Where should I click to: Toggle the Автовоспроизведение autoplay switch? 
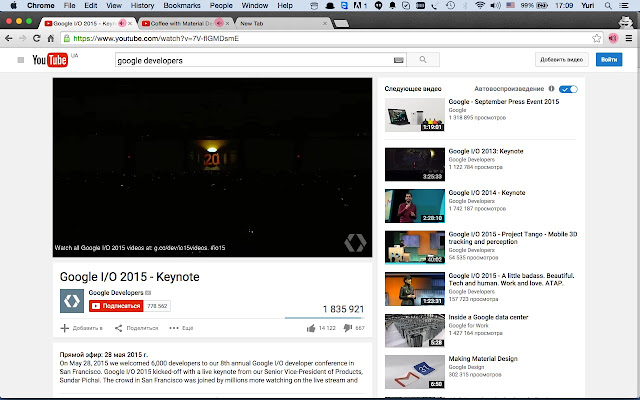pos(568,89)
